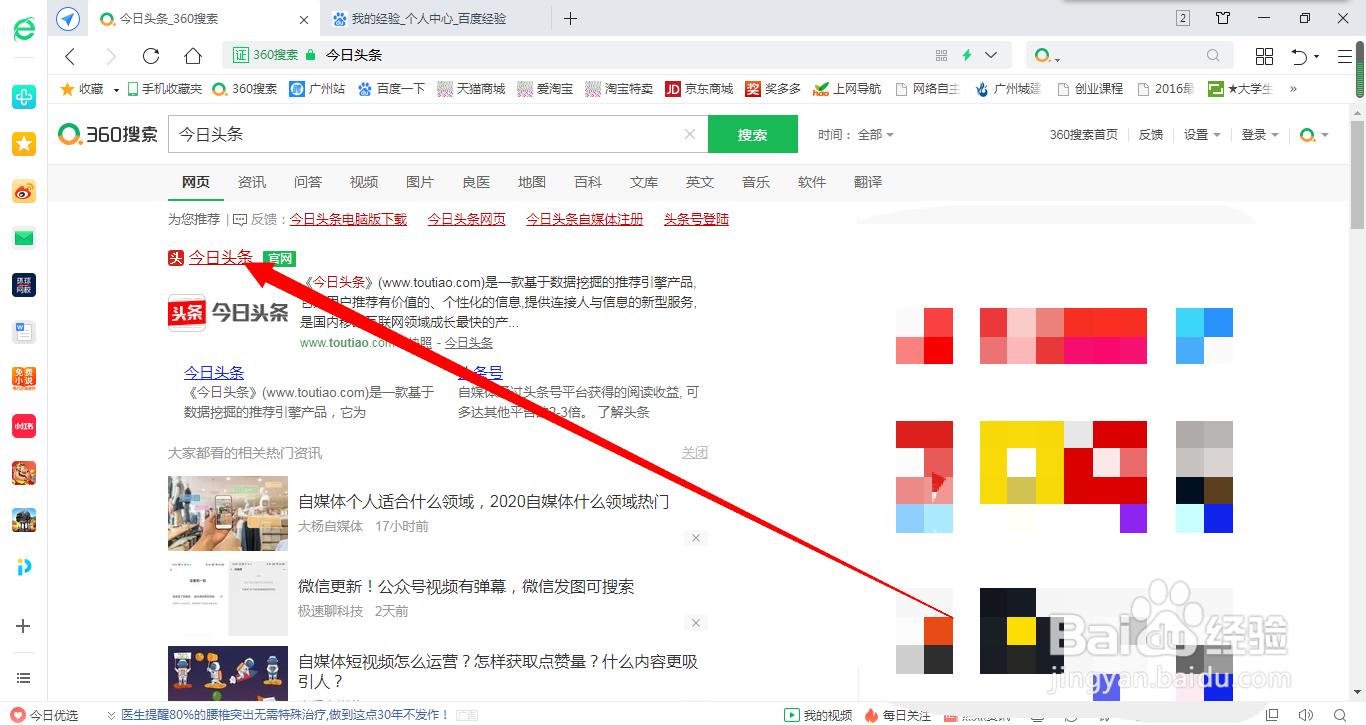Click the 手机收藏夹 bookmark icon
The image size is (1366, 725).
131,88
